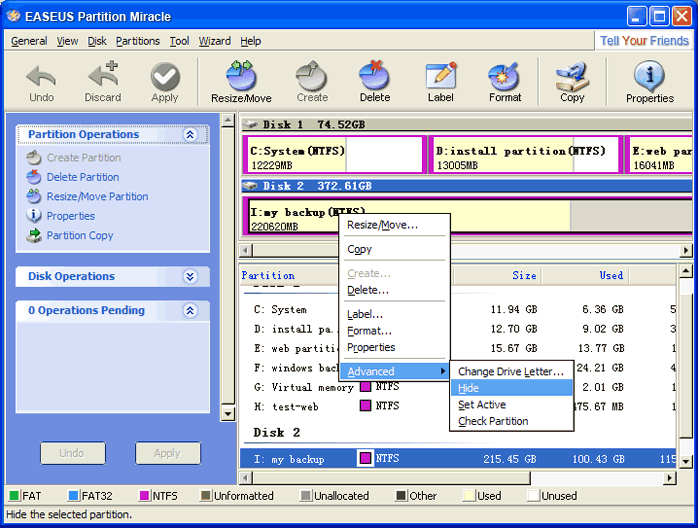The width and height of the screenshot is (698, 528).
Task: Expand the Disk Operations panel
Action: (x=190, y=277)
